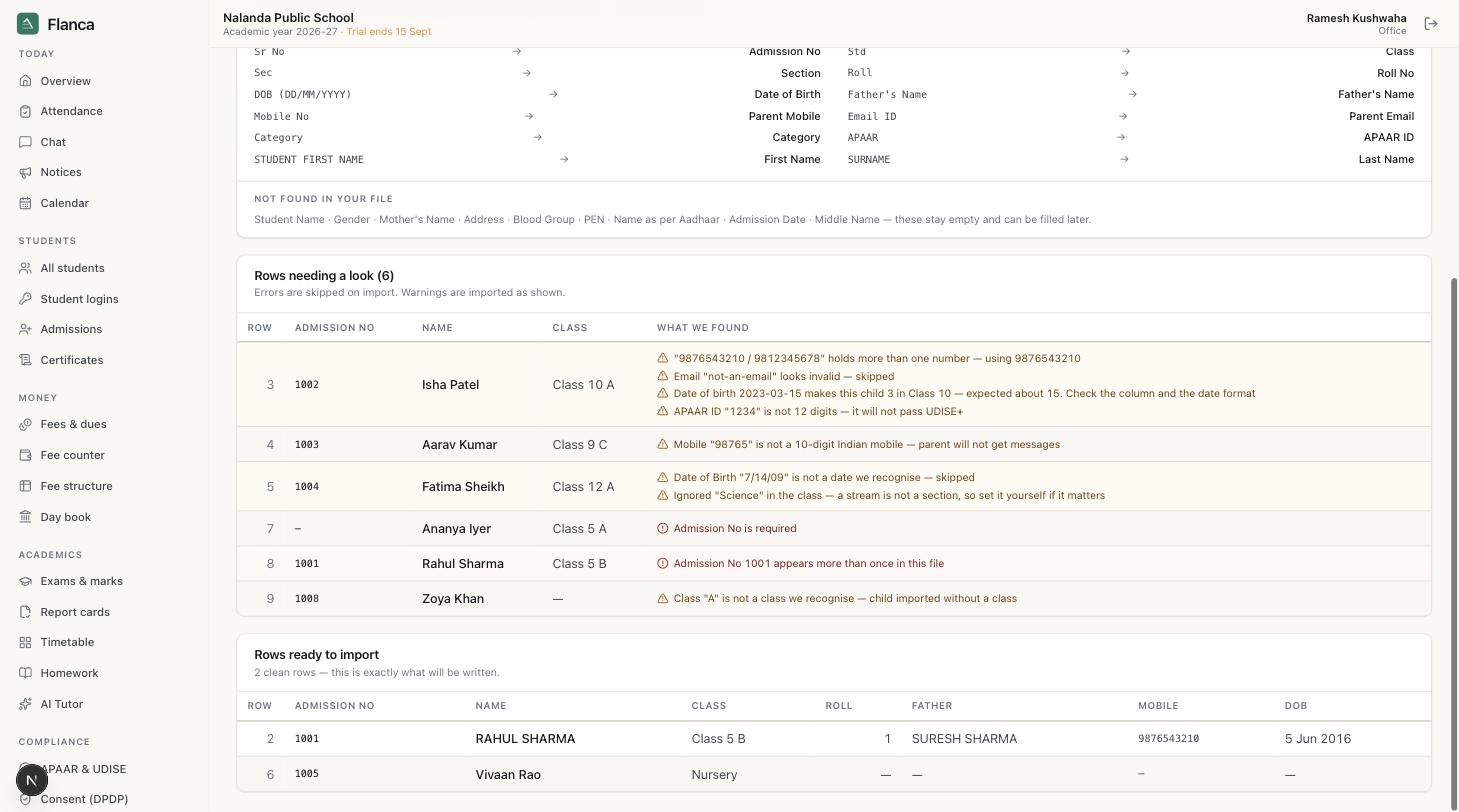
Task: Click the 'DOB (DD/MM/YYYY)' column label
Action: tap(303, 95)
